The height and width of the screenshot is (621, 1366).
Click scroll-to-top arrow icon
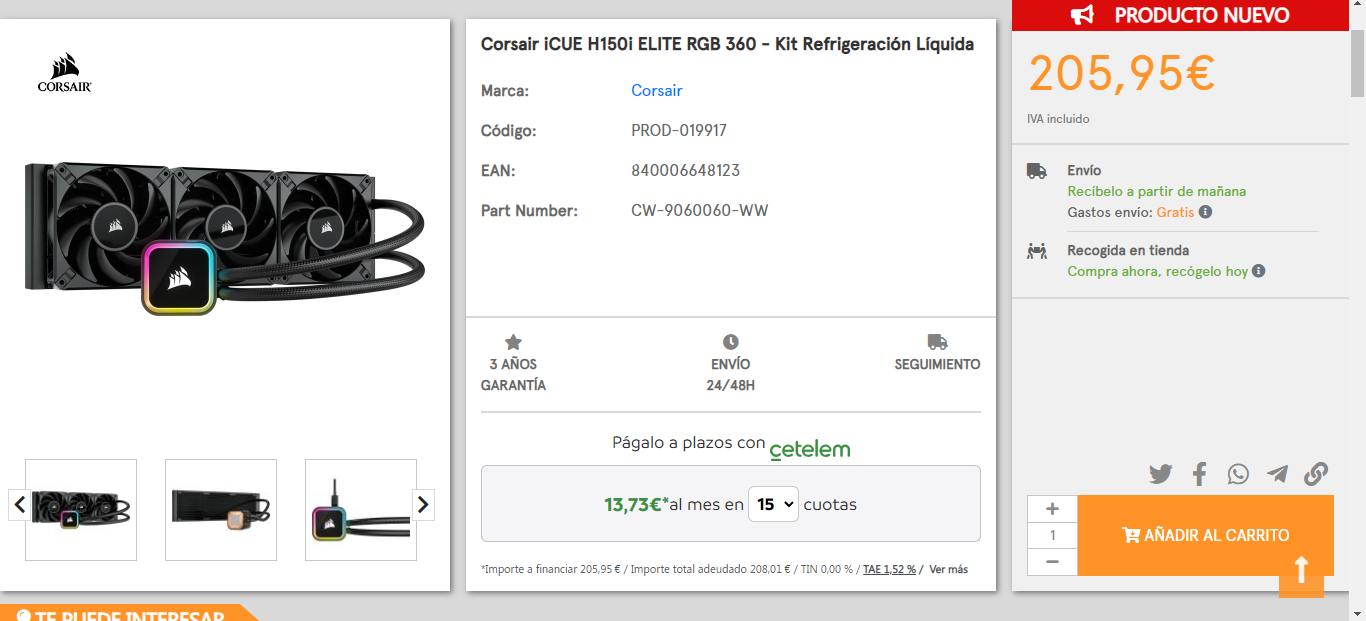pos(1301,571)
